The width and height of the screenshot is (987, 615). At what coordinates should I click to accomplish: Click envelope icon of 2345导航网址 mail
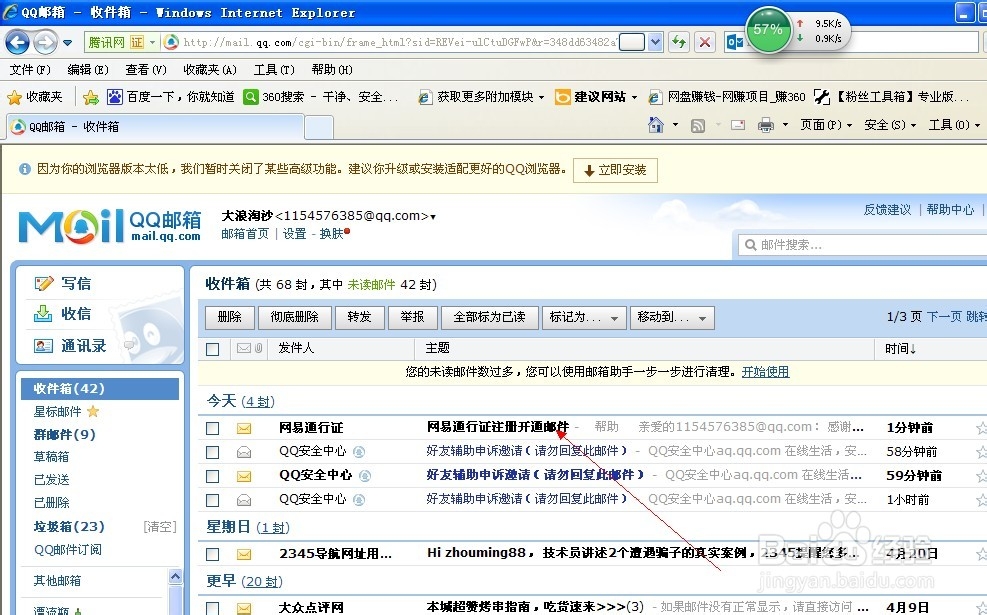click(244, 554)
